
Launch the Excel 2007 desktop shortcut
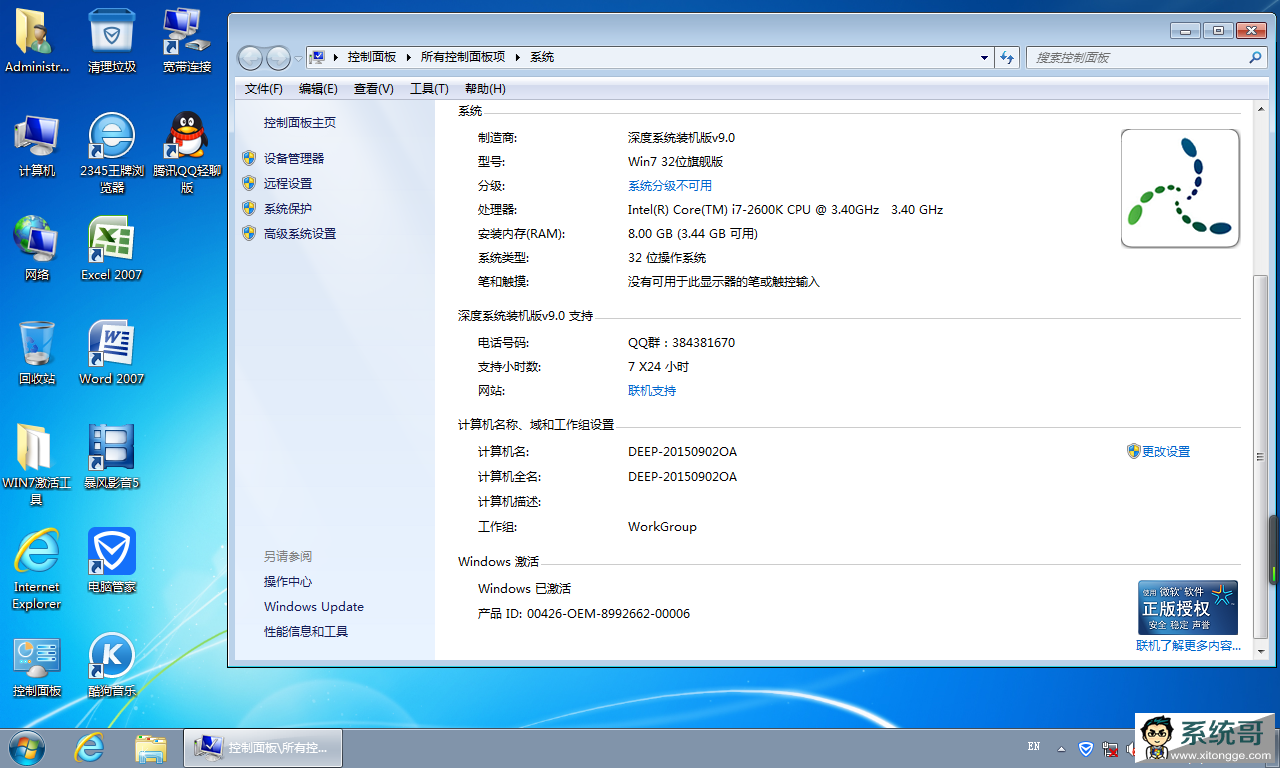click(x=111, y=249)
